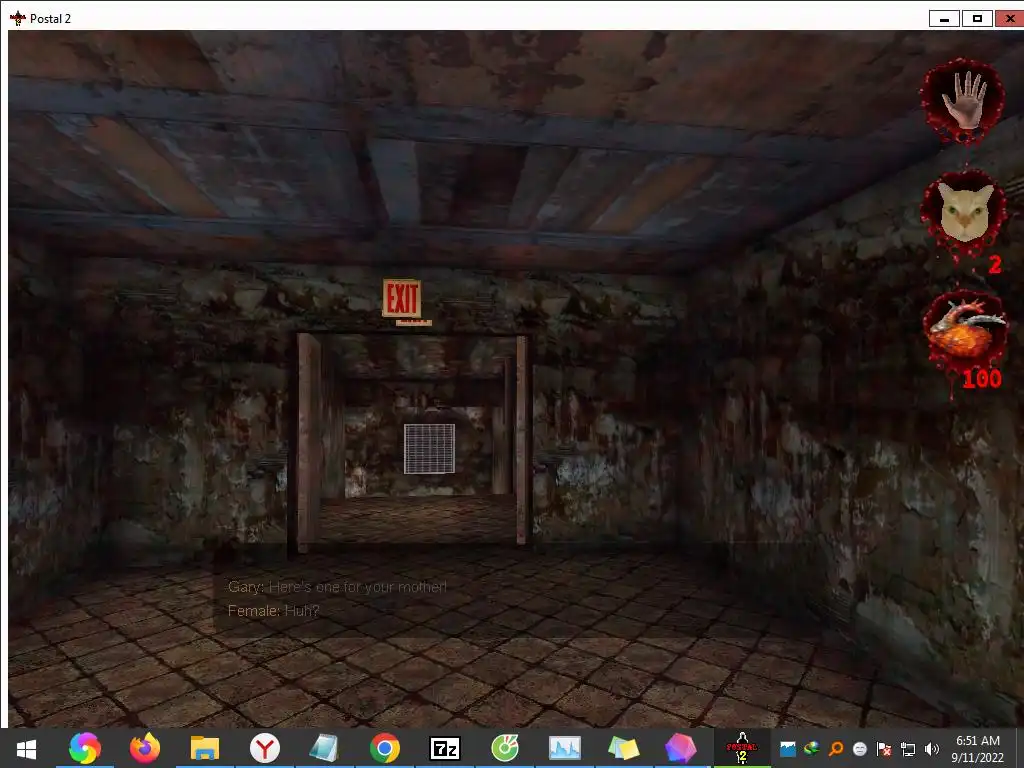Click the blue picture tray icon

(x=788, y=749)
